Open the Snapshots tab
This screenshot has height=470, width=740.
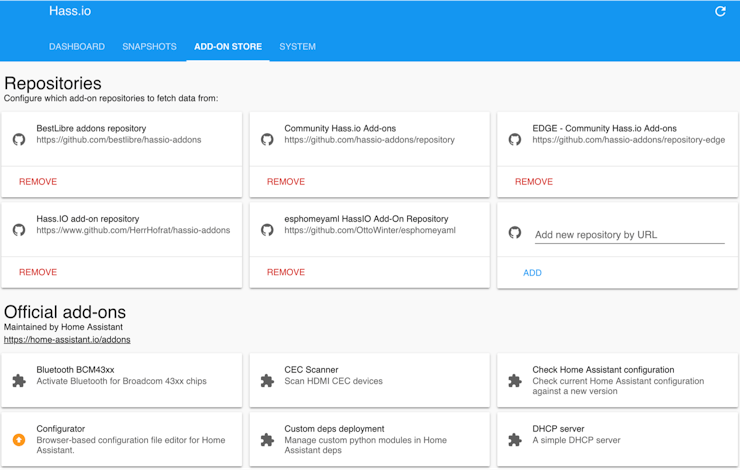tap(149, 47)
